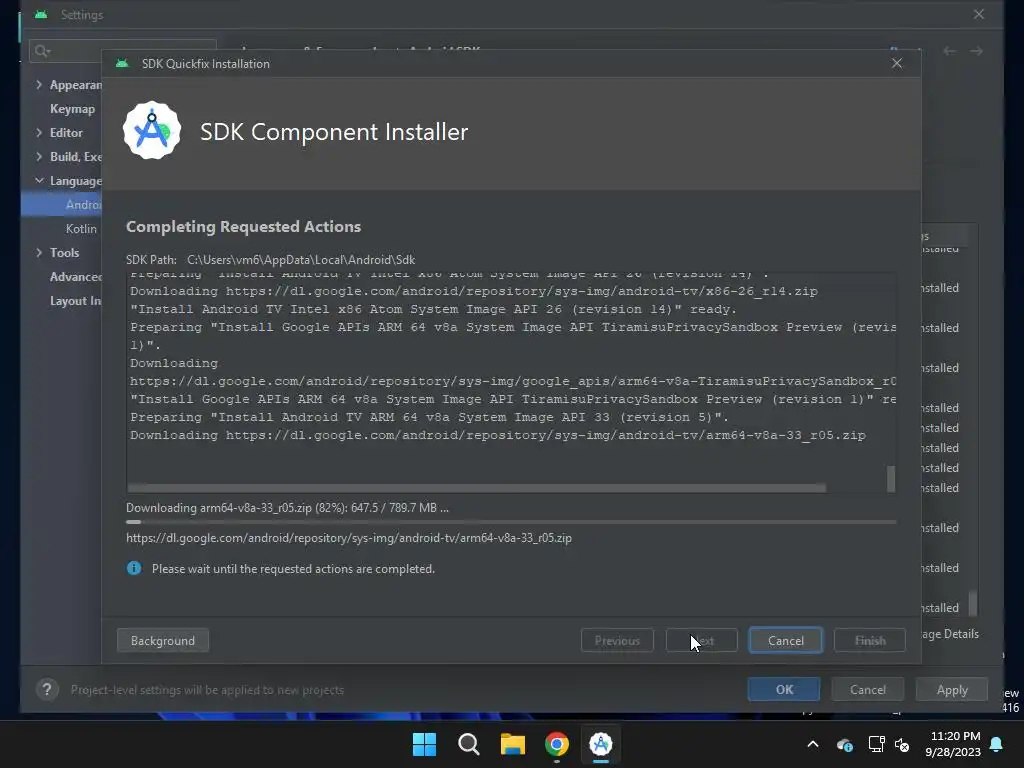Open Windows taskbar search

tap(469, 744)
